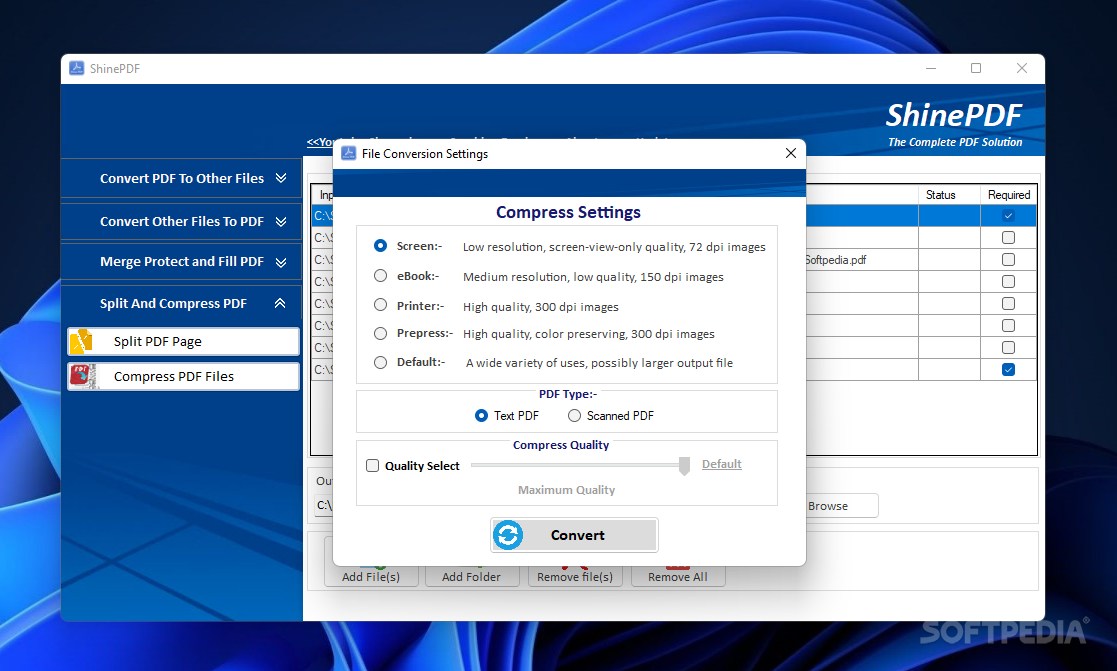Click the compress quality slider thumb
Image resolution: width=1117 pixels, height=671 pixels.
coord(684,466)
